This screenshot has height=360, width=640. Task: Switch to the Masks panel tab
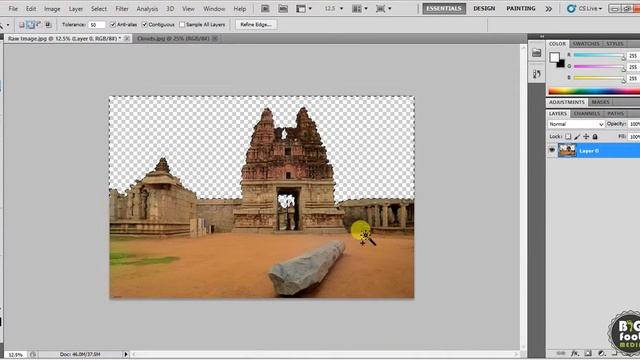[600, 102]
